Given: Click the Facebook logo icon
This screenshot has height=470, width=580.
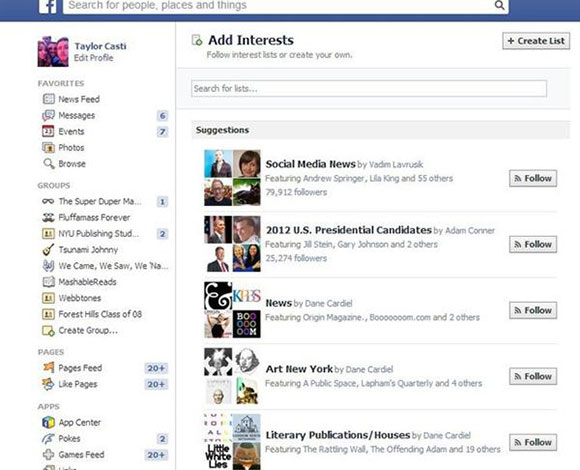Looking at the screenshot, I should coord(48,6).
